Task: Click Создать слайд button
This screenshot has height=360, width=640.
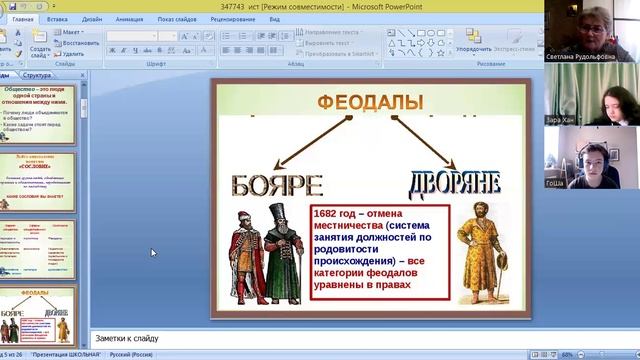Action: pyautogui.click(x=40, y=44)
